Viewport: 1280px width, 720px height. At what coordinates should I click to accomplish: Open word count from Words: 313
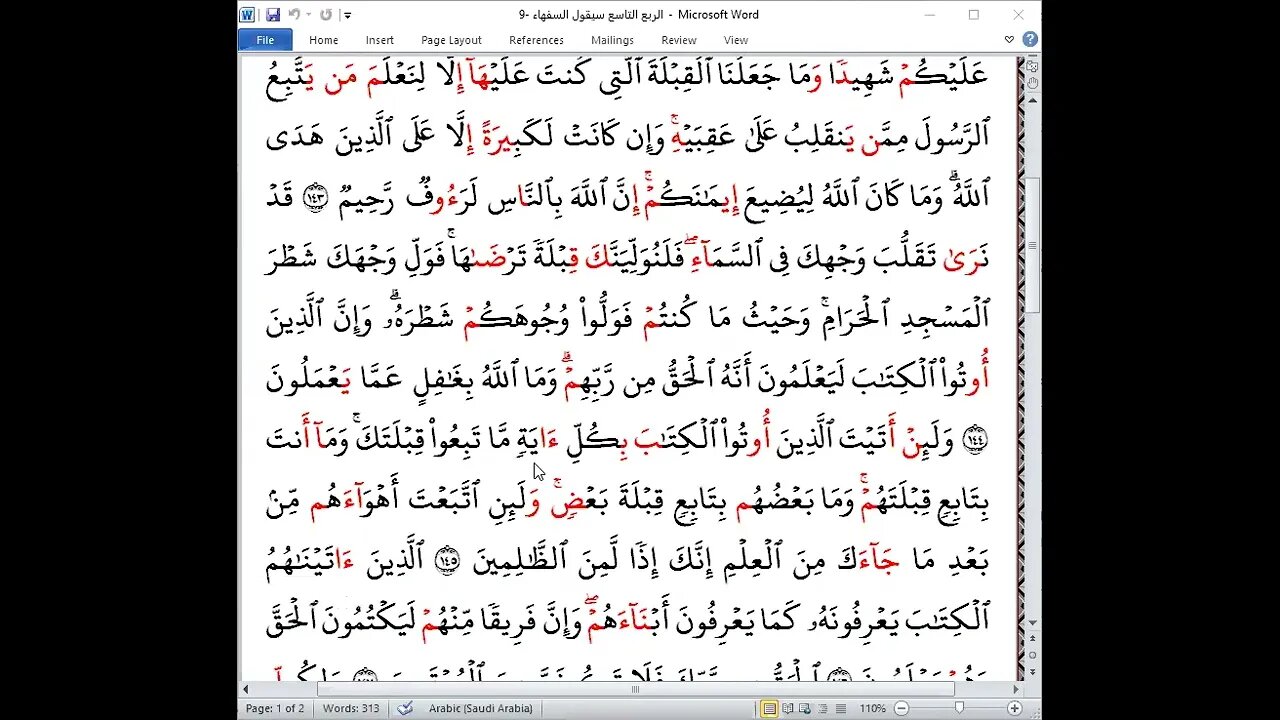(352, 708)
